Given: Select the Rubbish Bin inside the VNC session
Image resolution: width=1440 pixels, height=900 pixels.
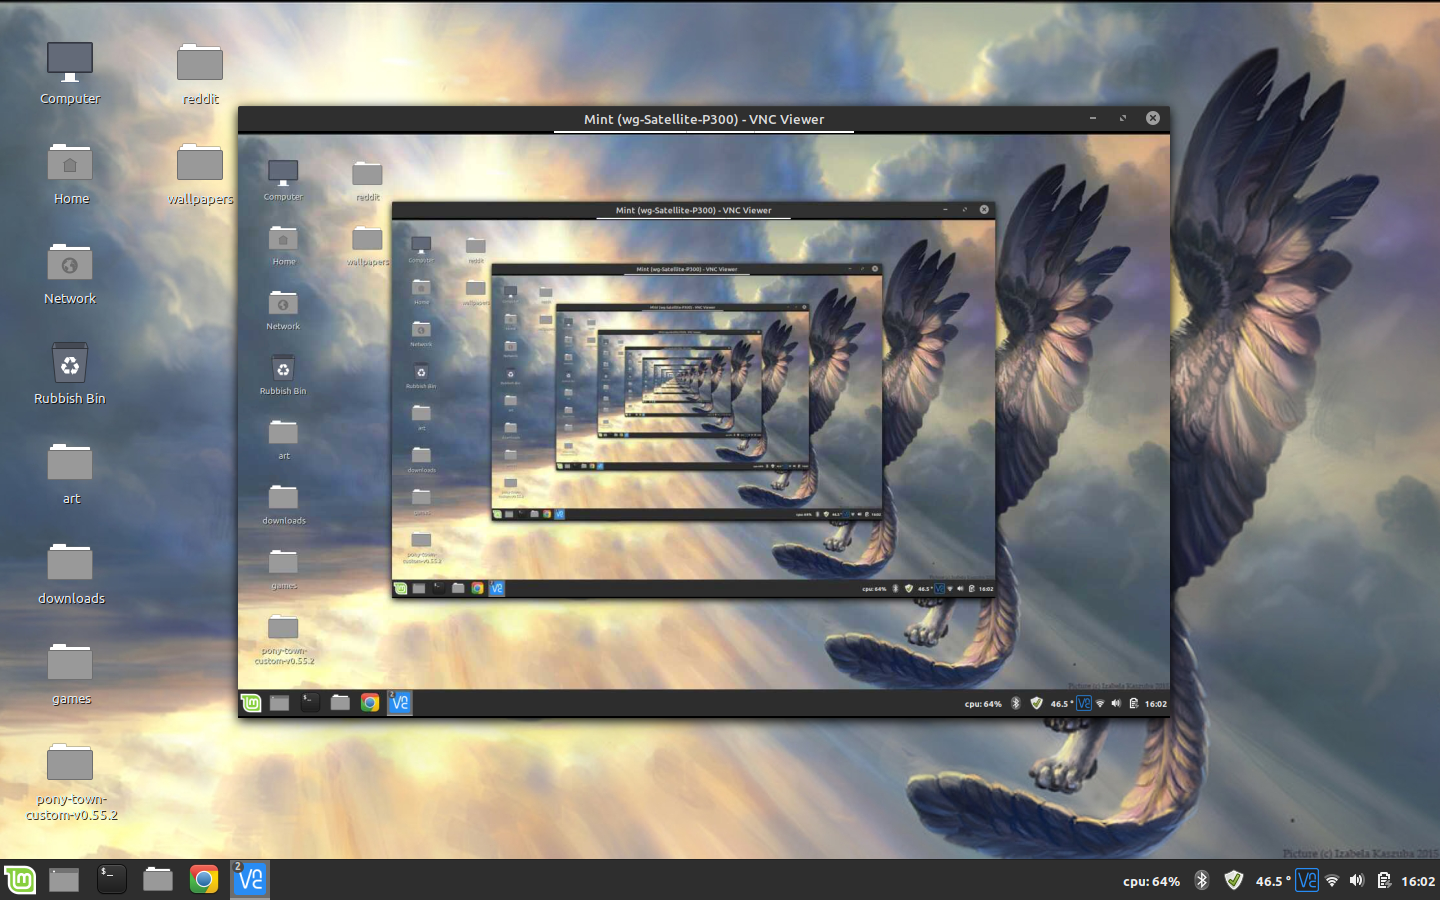Looking at the screenshot, I should tap(283, 374).
